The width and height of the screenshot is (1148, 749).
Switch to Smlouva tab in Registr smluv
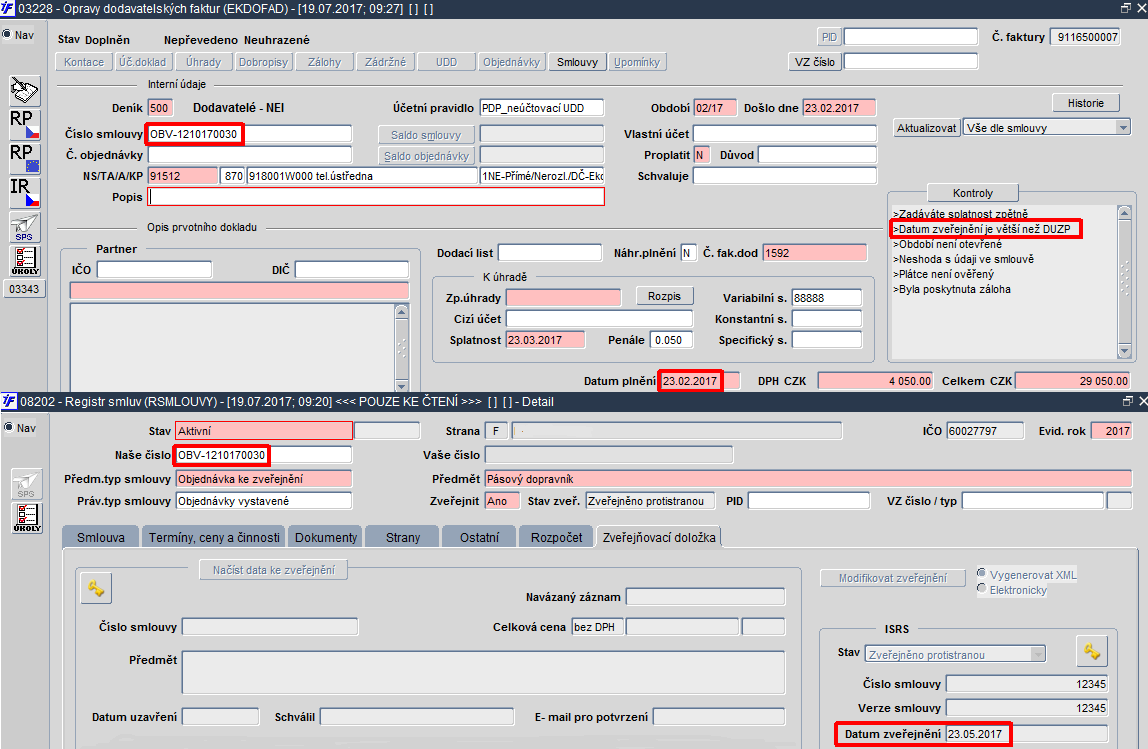pyautogui.click(x=101, y=537)
